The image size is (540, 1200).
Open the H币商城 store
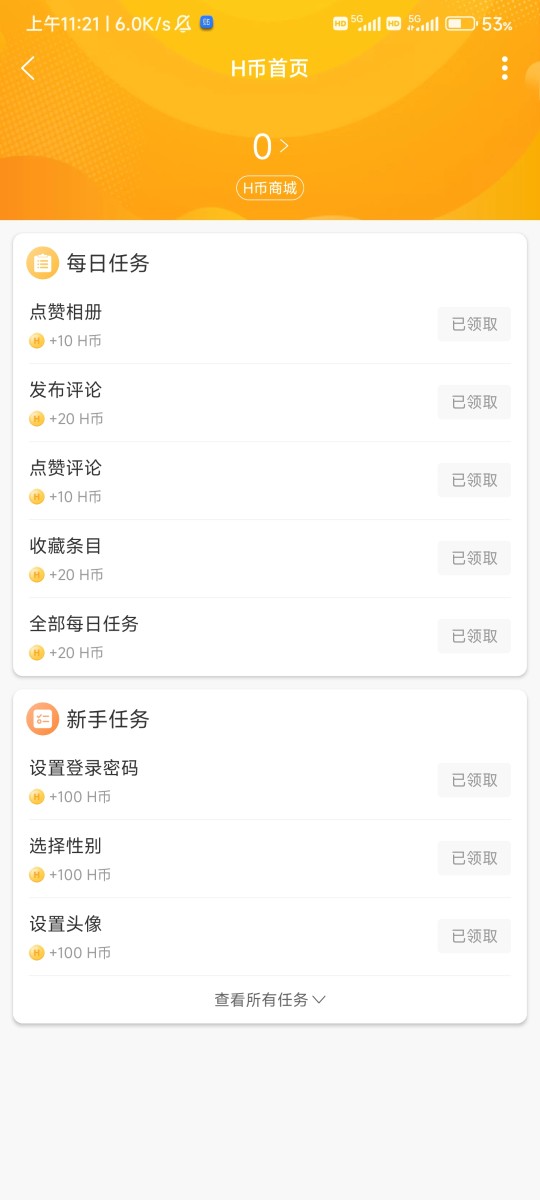(x=270, y=188)
